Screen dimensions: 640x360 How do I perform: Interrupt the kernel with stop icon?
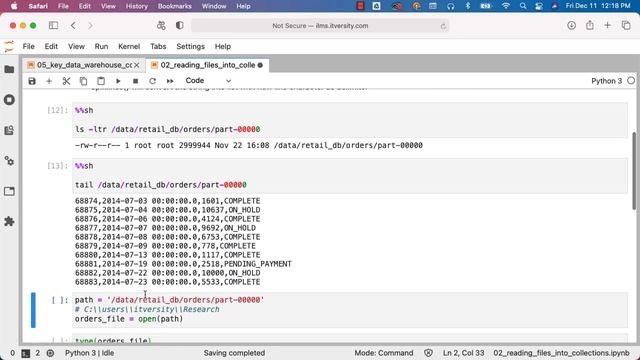(136, 81)
